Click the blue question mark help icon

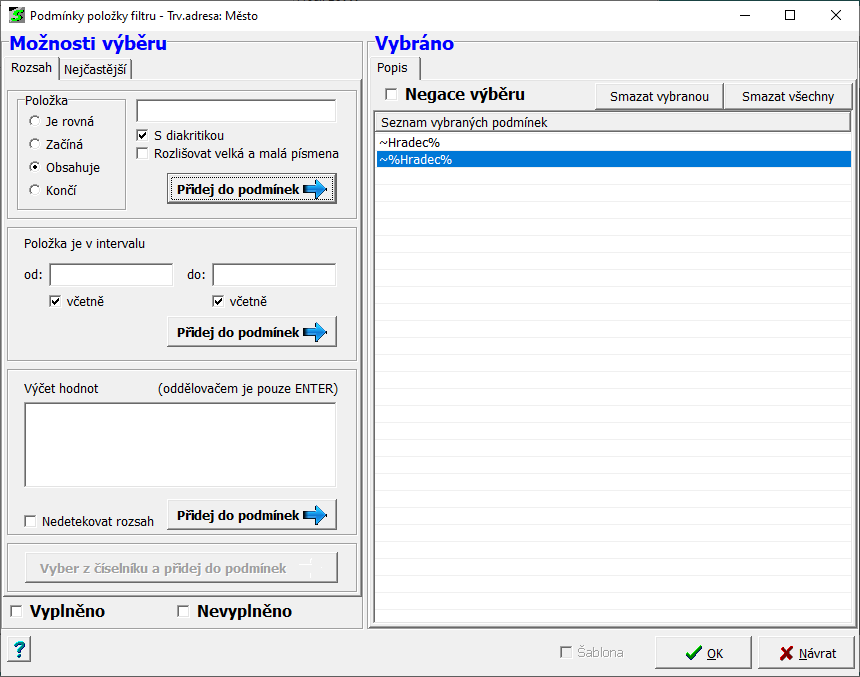pyautogui.click(x=19, y=650)
